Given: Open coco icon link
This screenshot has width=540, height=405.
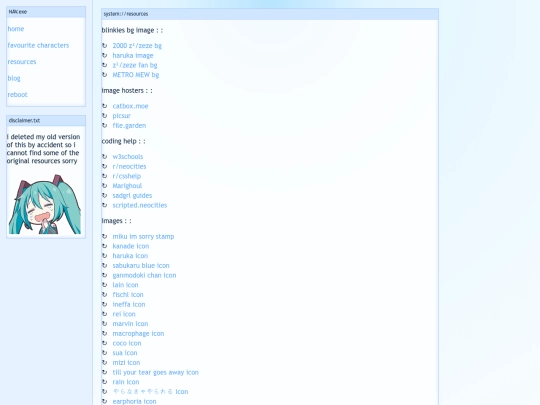Looking at the screenshot, I should [x=127, y=343].
